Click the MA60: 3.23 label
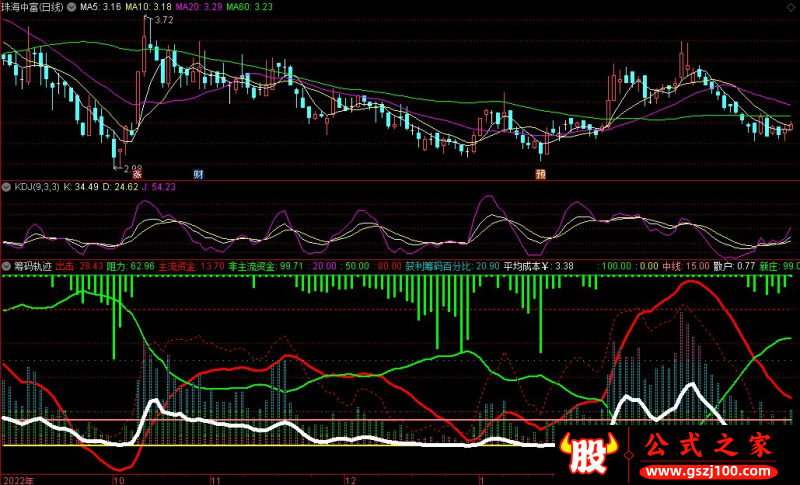Screen dimensions: 800x485 coord(249,7)
